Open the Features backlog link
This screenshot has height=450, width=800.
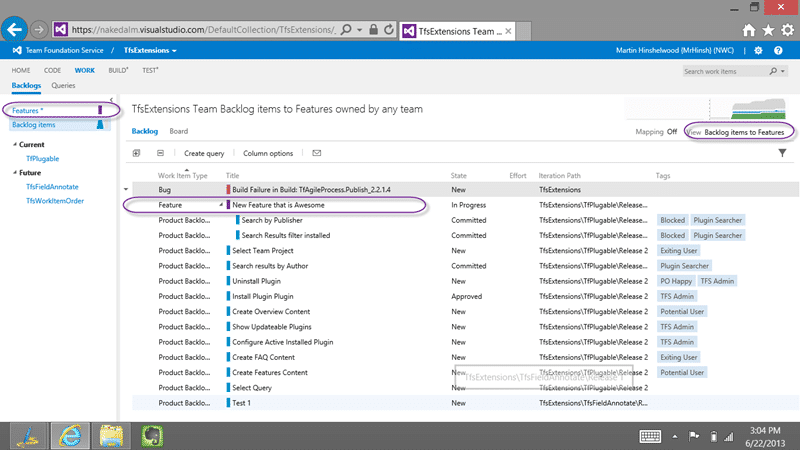pyautogui.click(x=28, y=110)
